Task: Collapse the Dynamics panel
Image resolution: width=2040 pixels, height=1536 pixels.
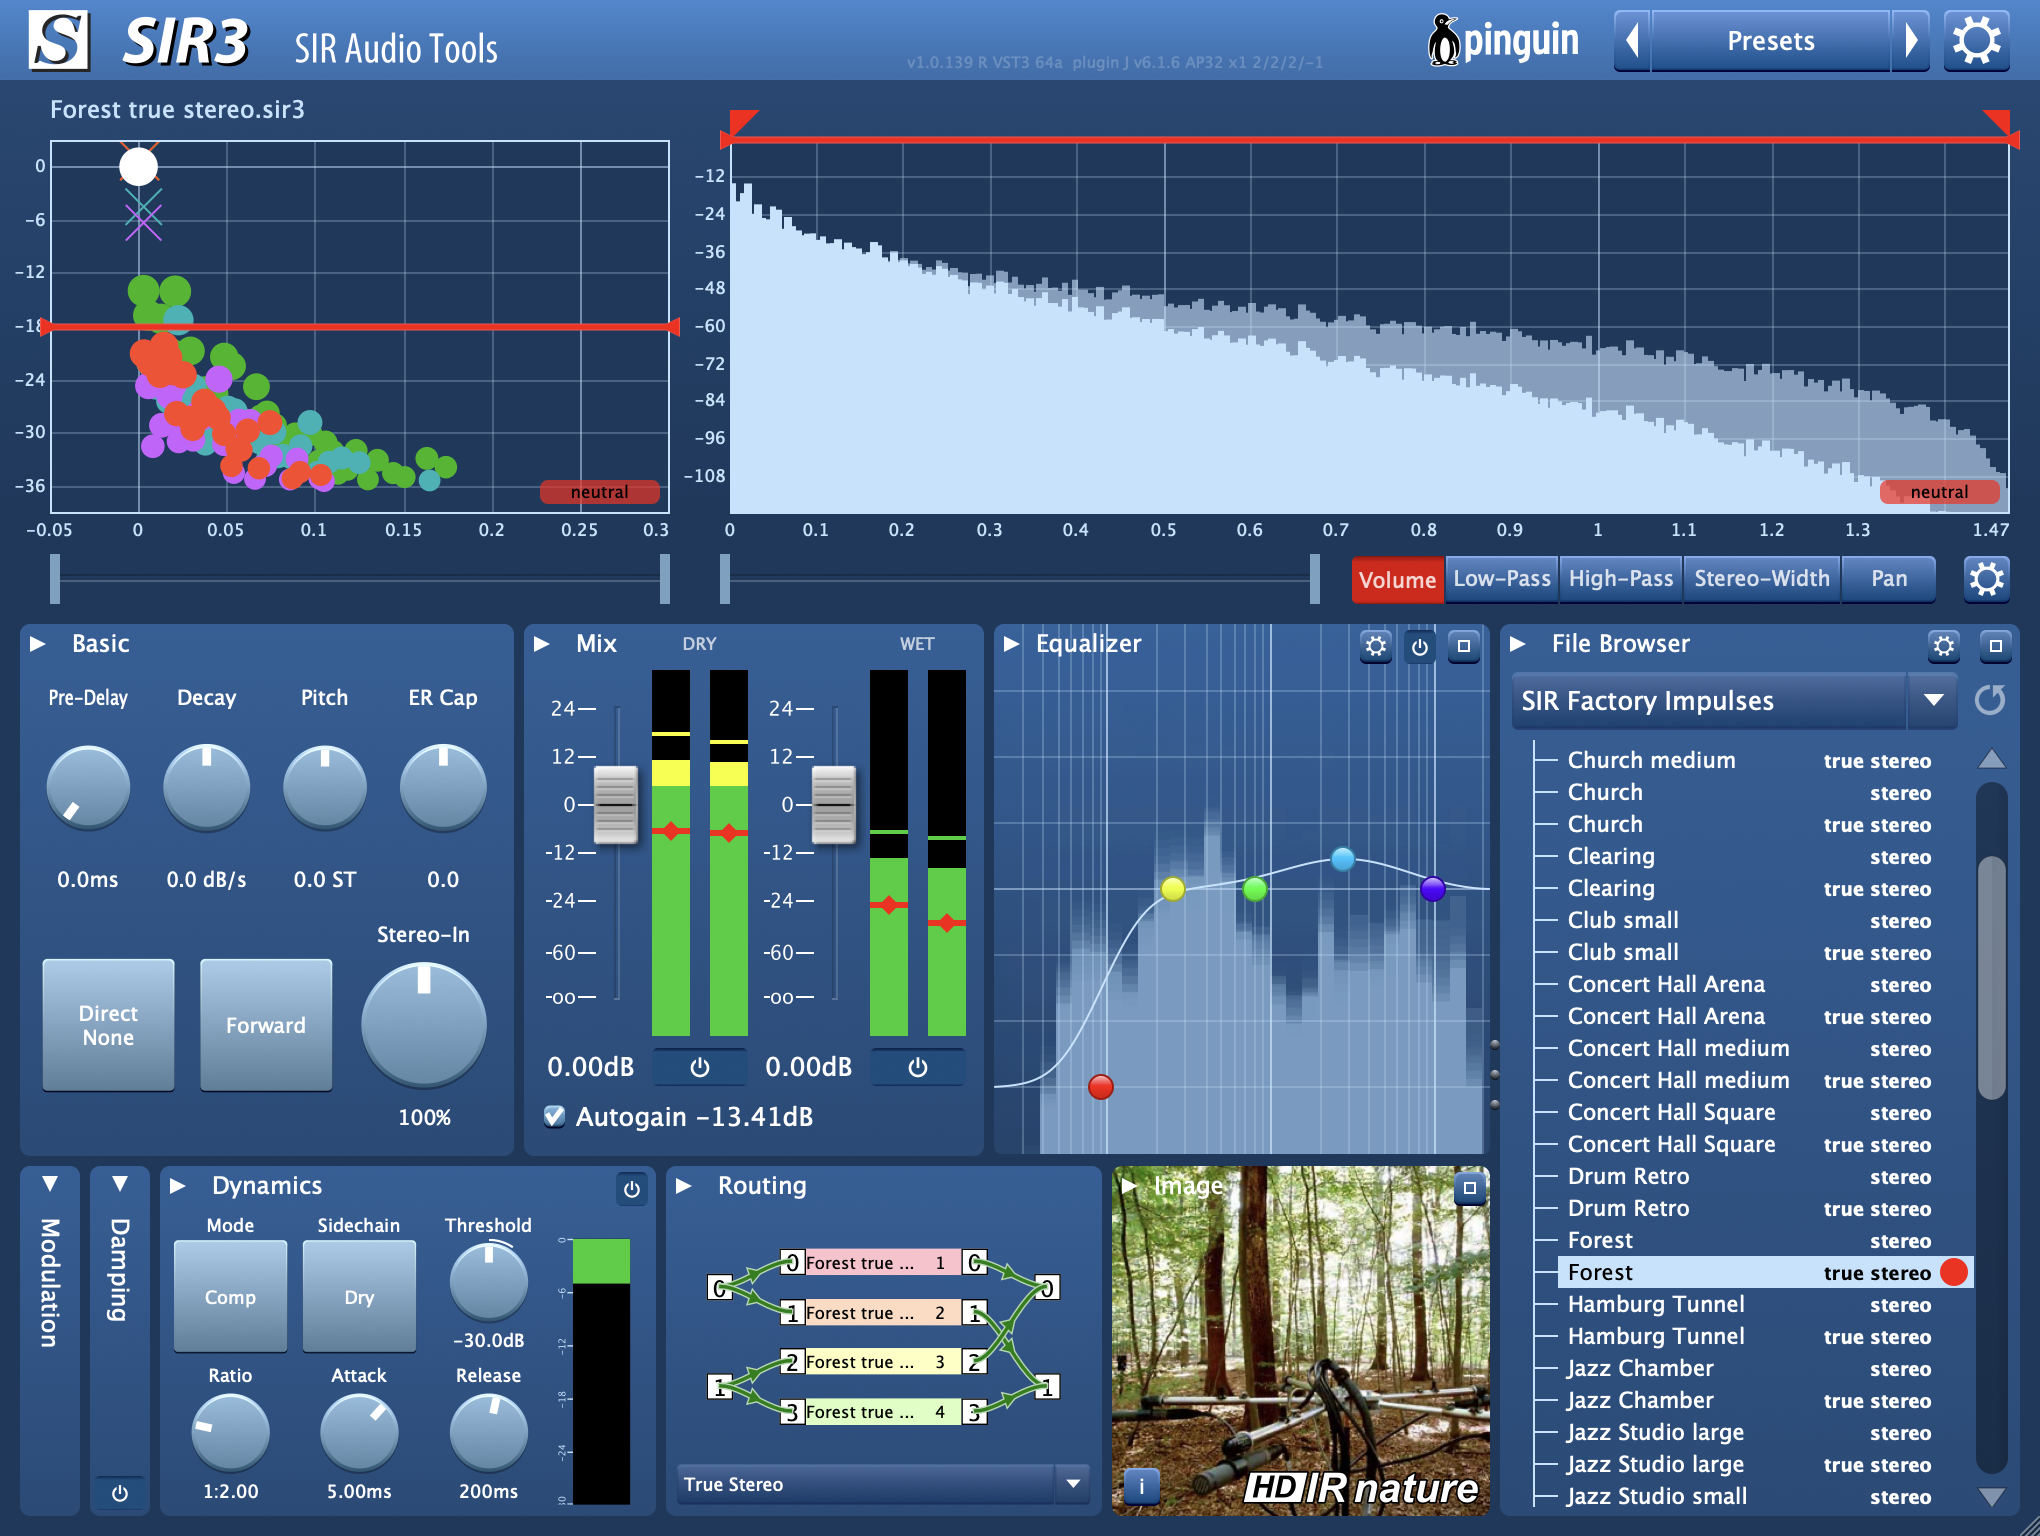Action: (178, 1186)
